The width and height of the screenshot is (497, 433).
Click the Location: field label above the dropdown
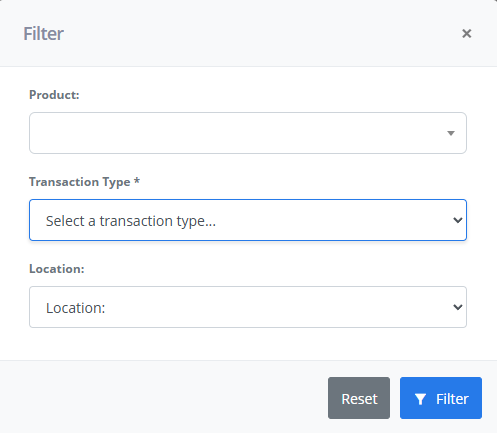click(57, 269)
